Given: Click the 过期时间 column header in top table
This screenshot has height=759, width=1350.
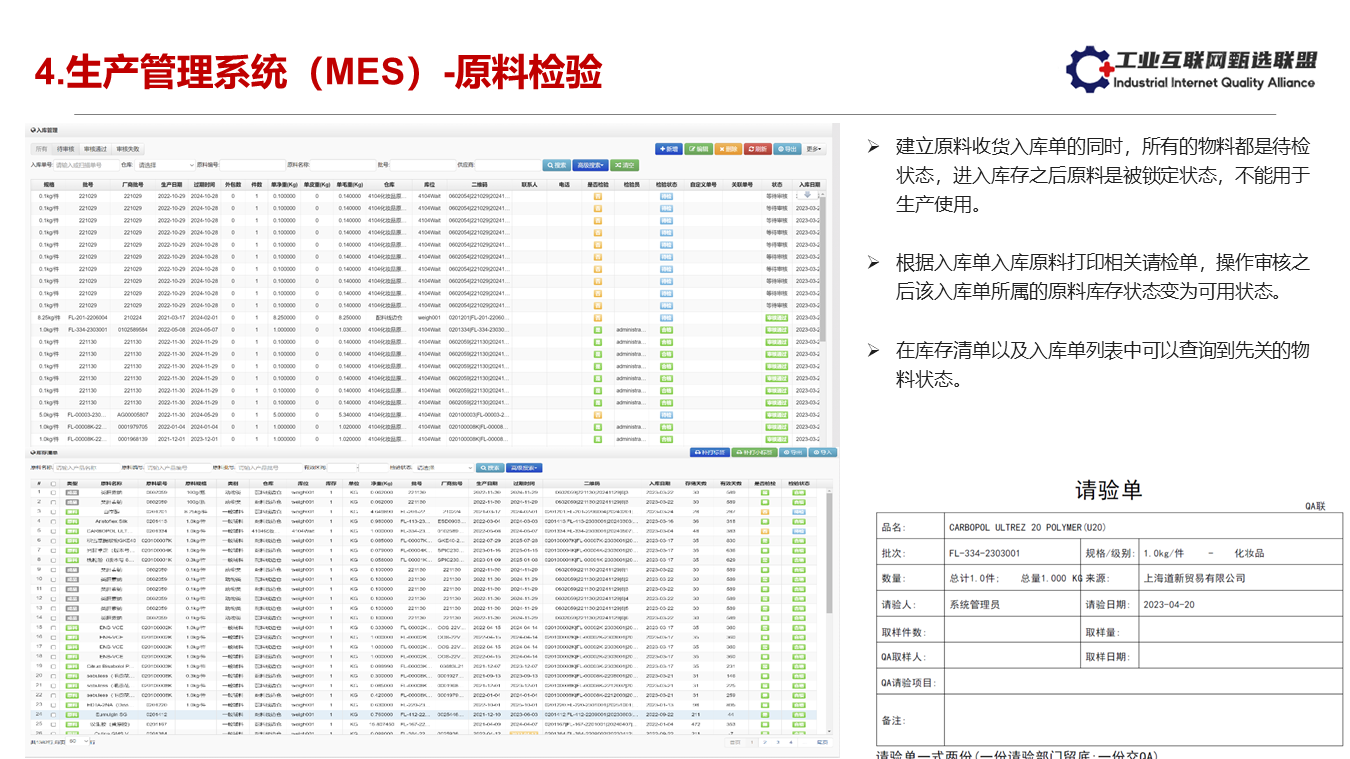Looking at the screenshot, I should pos(204,184).
